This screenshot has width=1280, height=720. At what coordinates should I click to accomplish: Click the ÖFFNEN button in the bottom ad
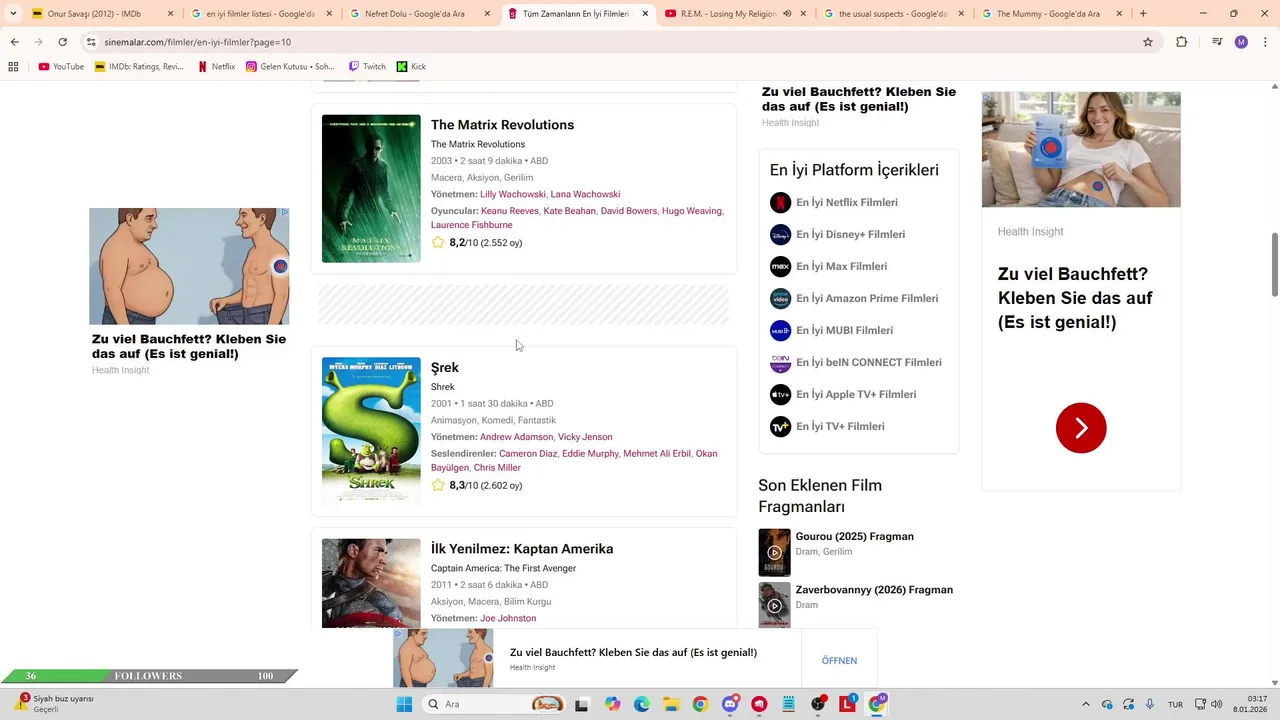point(839,661)
